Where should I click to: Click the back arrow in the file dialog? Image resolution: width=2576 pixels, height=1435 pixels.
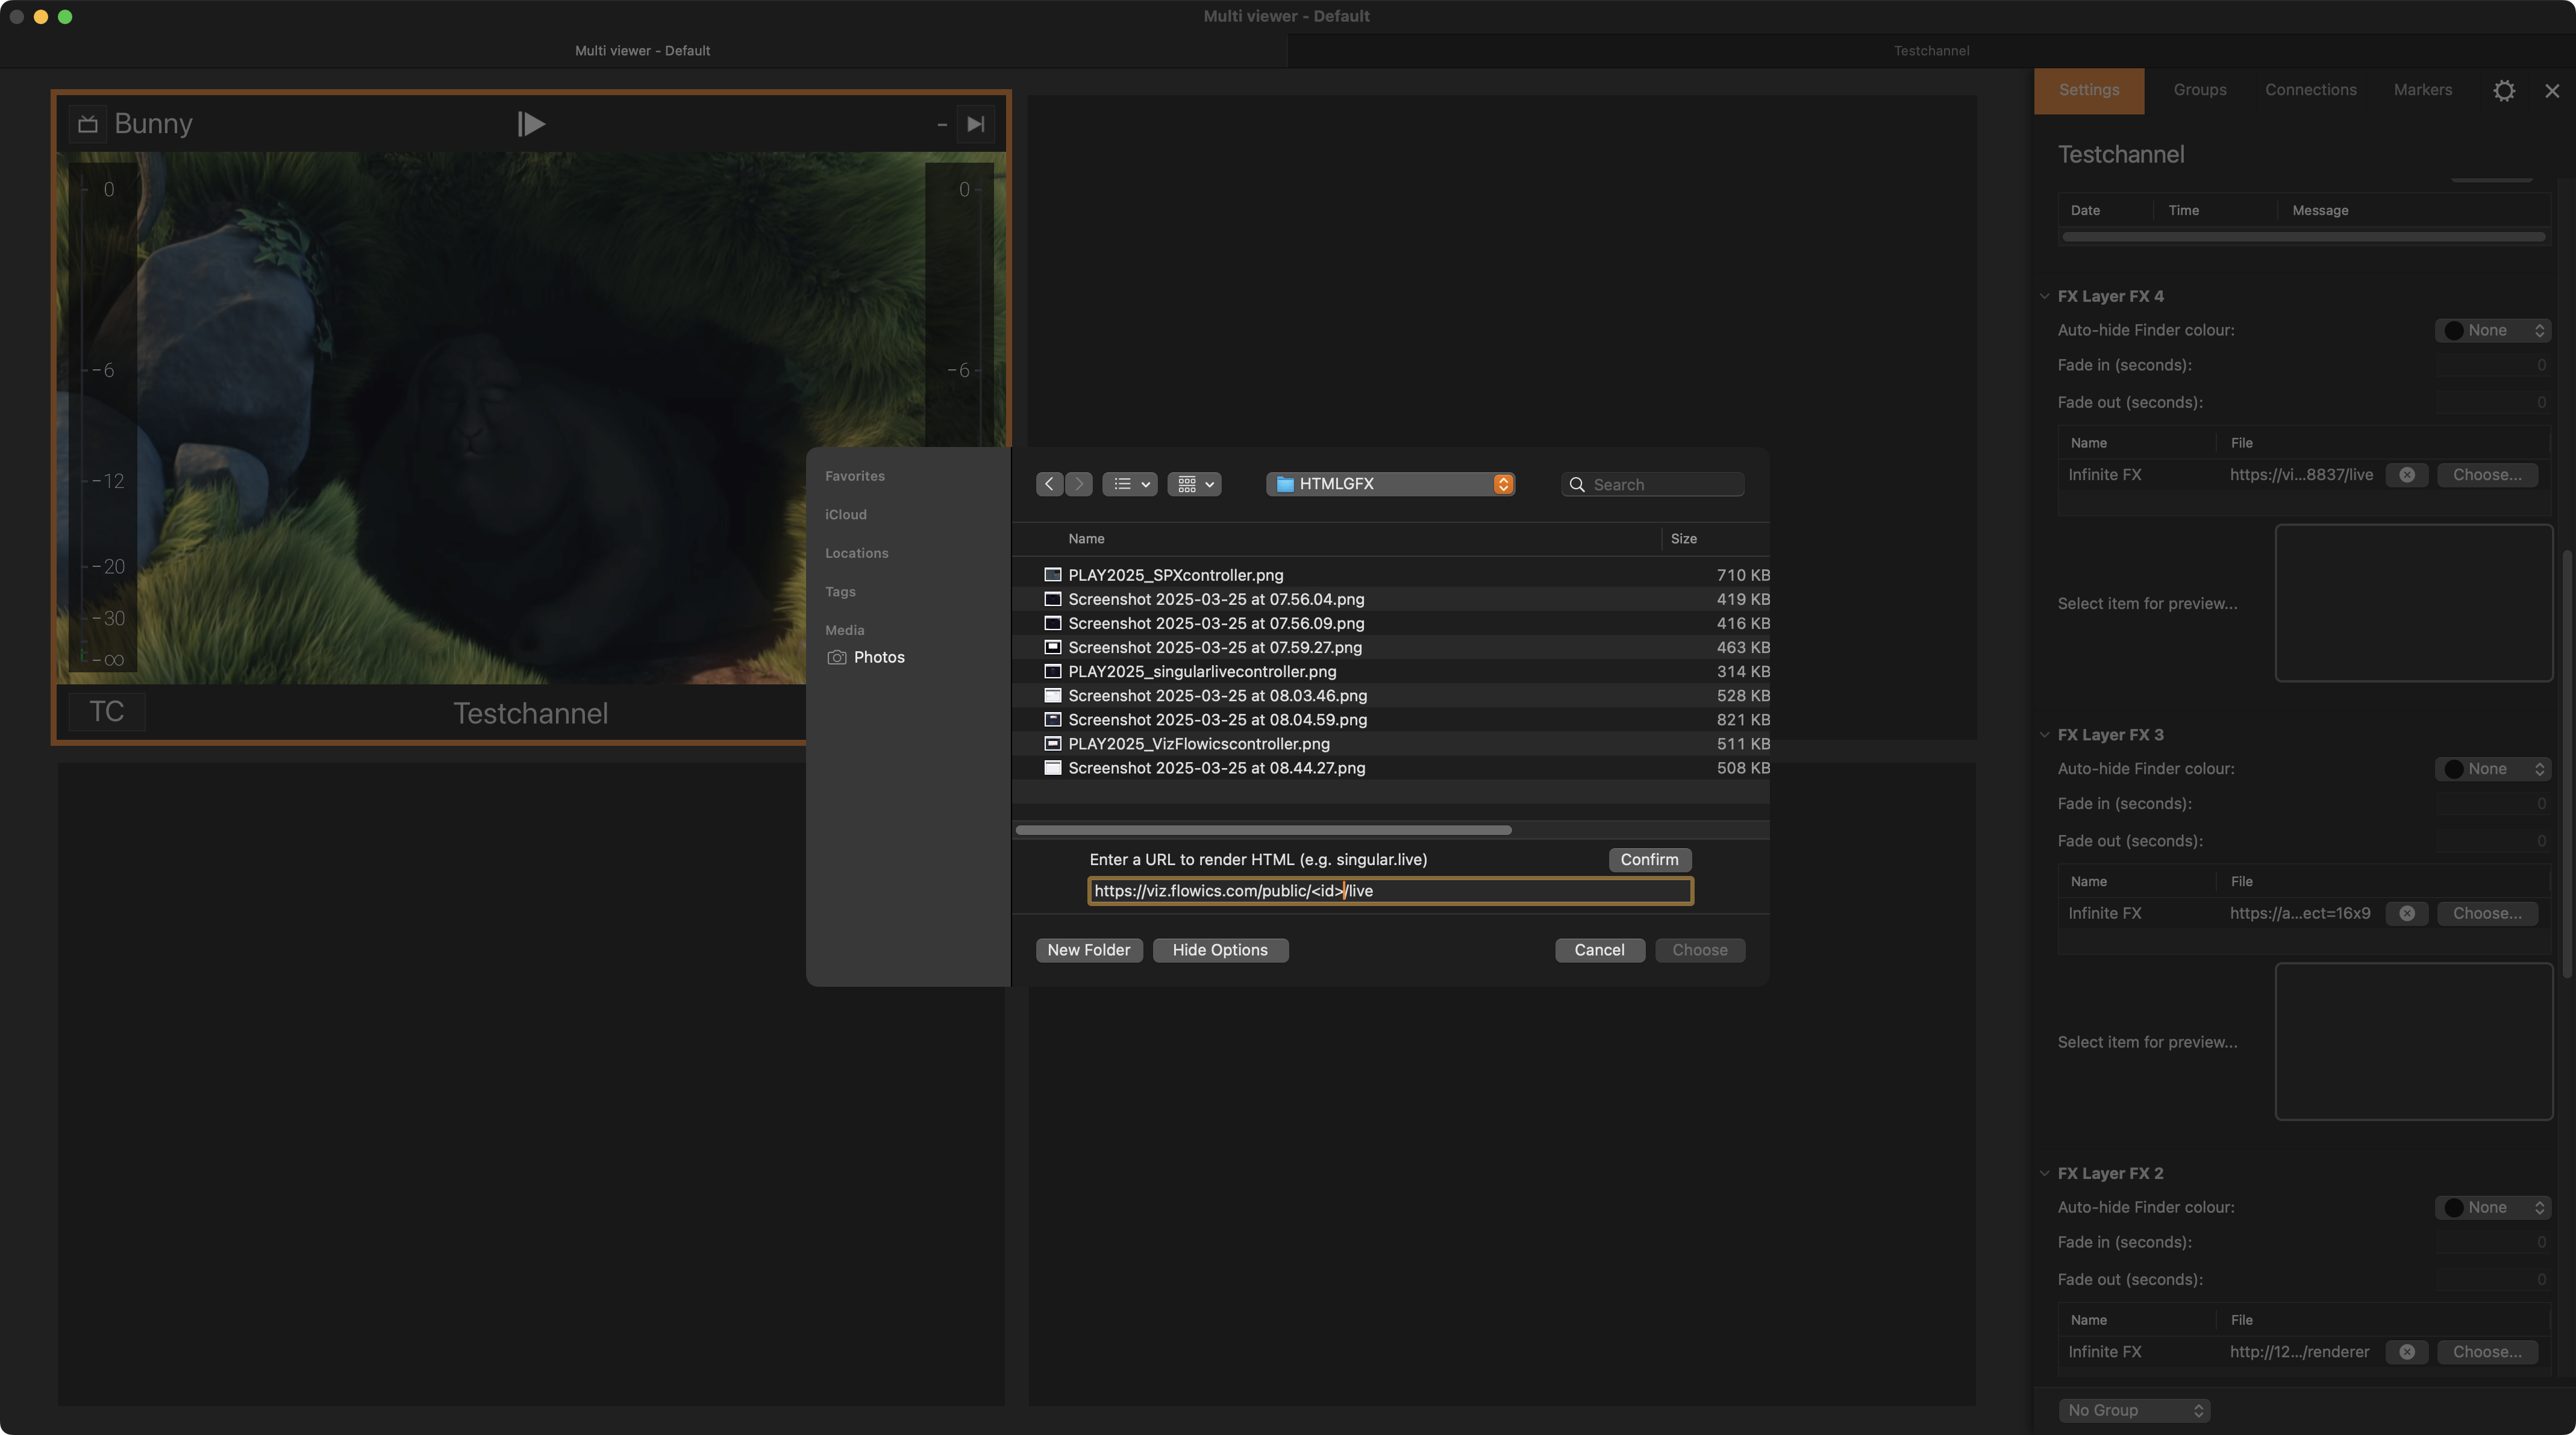pyautogui.click(x=1048, y=484)
